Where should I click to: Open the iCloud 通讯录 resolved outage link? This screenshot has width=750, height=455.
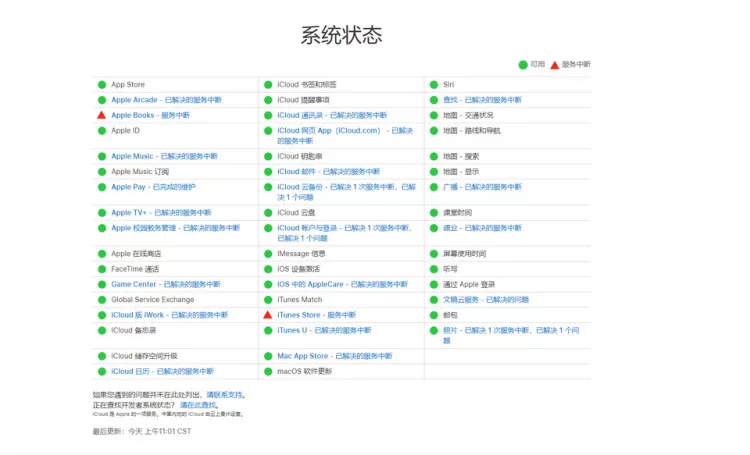tap(332, 115)
